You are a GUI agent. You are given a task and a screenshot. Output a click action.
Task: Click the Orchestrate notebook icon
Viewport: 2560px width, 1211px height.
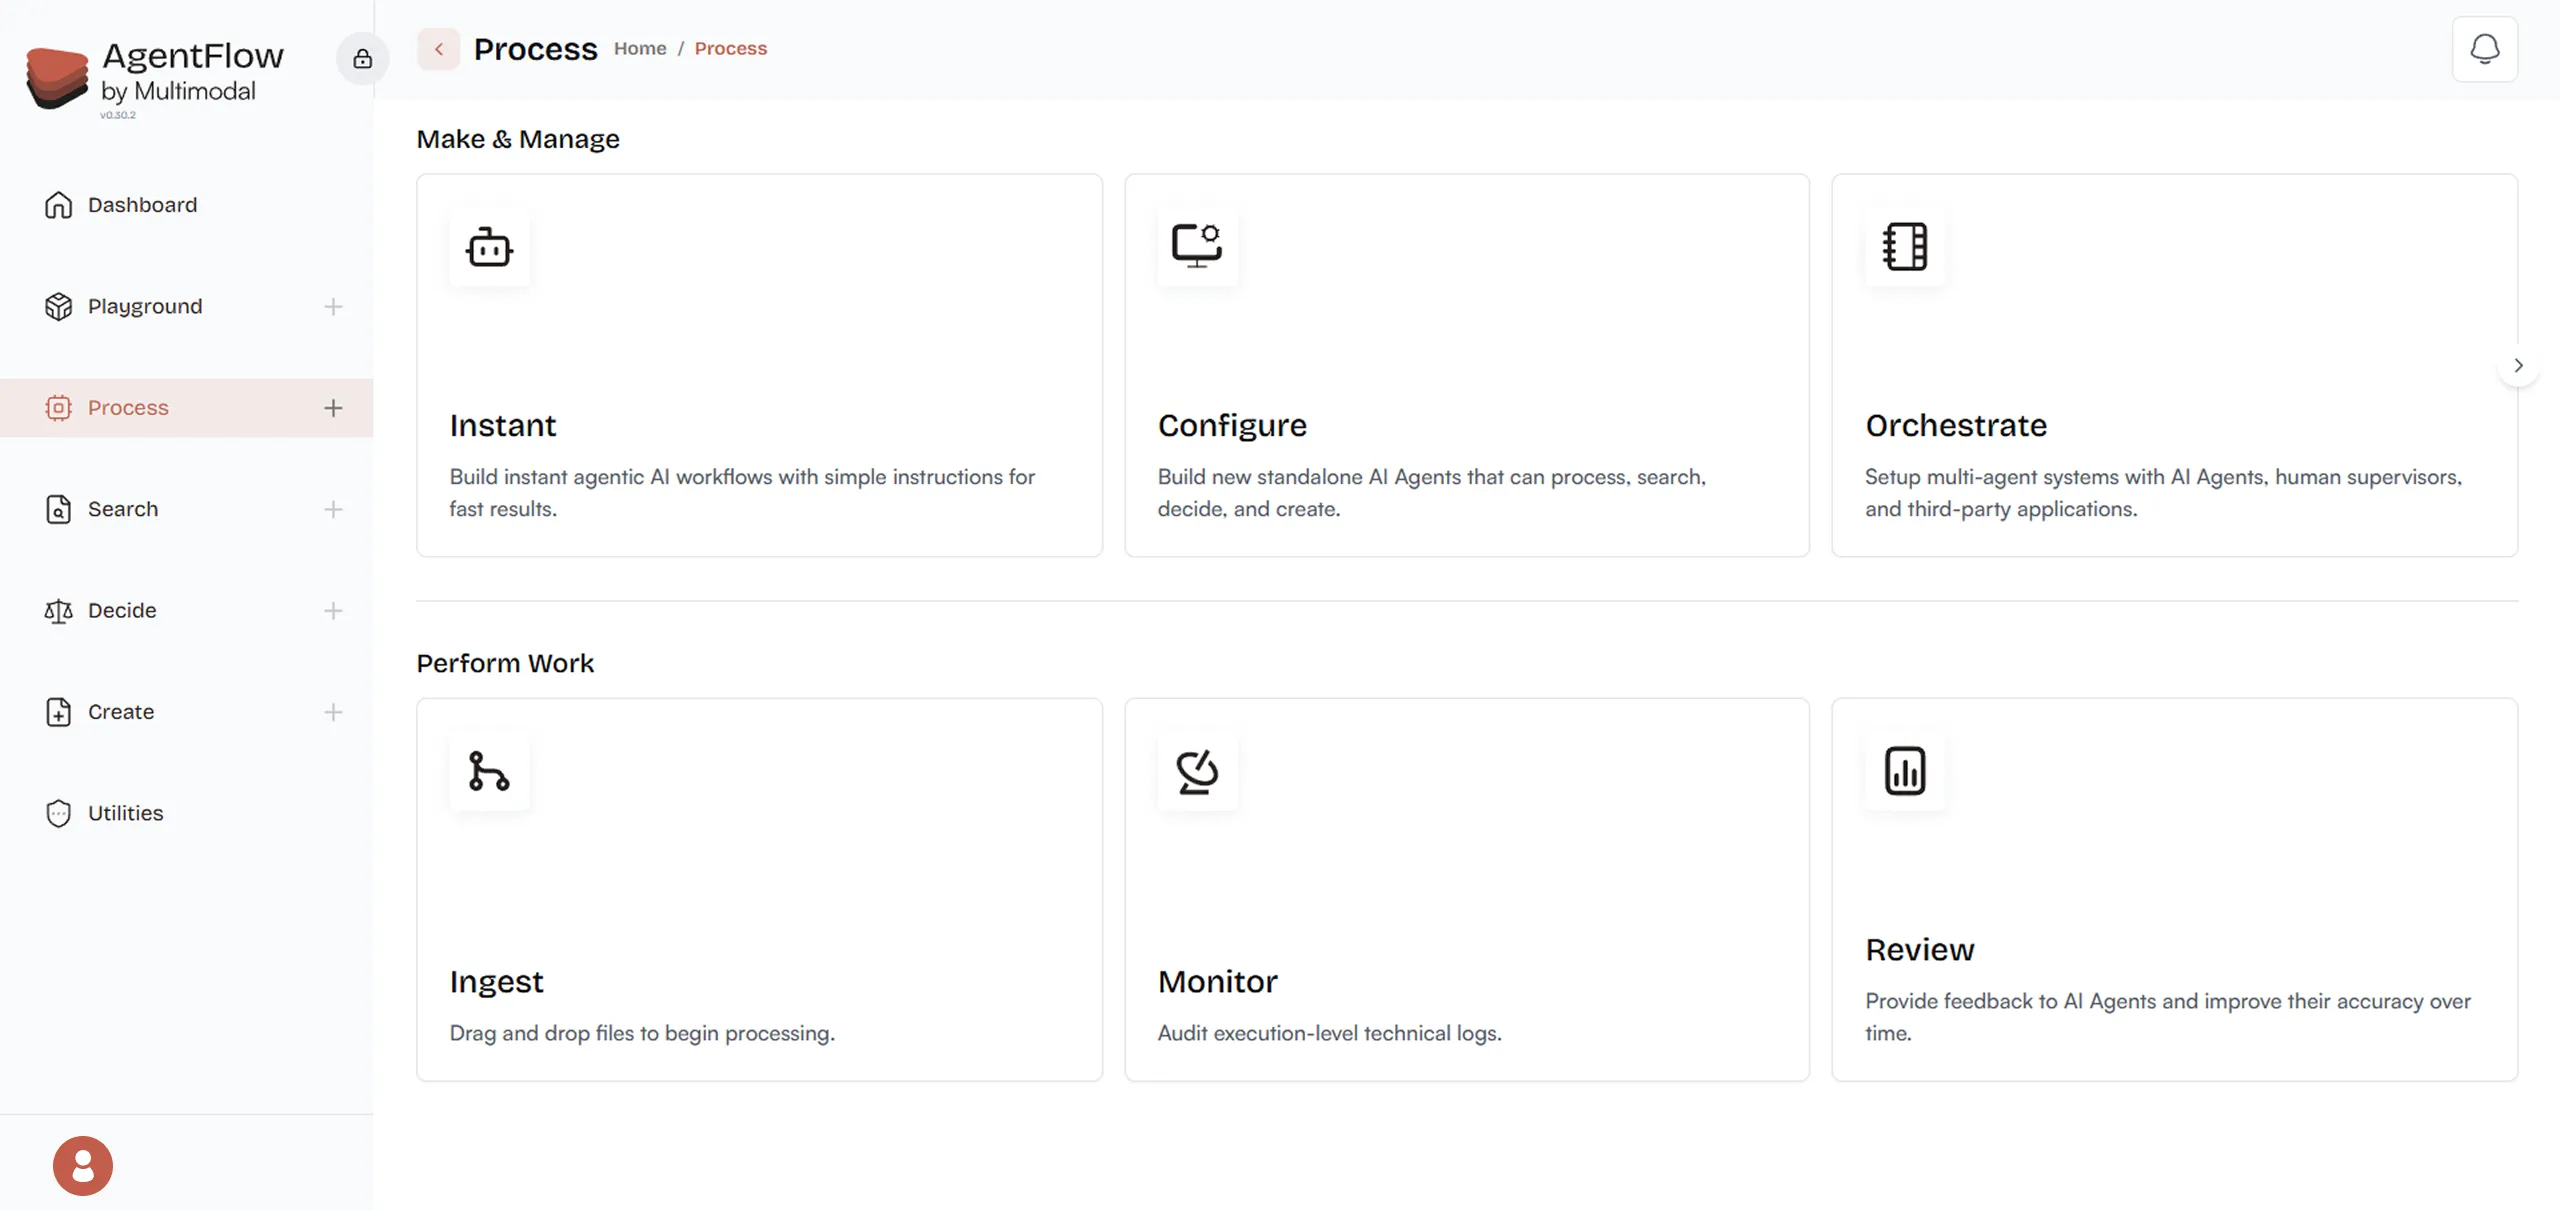1903,248
